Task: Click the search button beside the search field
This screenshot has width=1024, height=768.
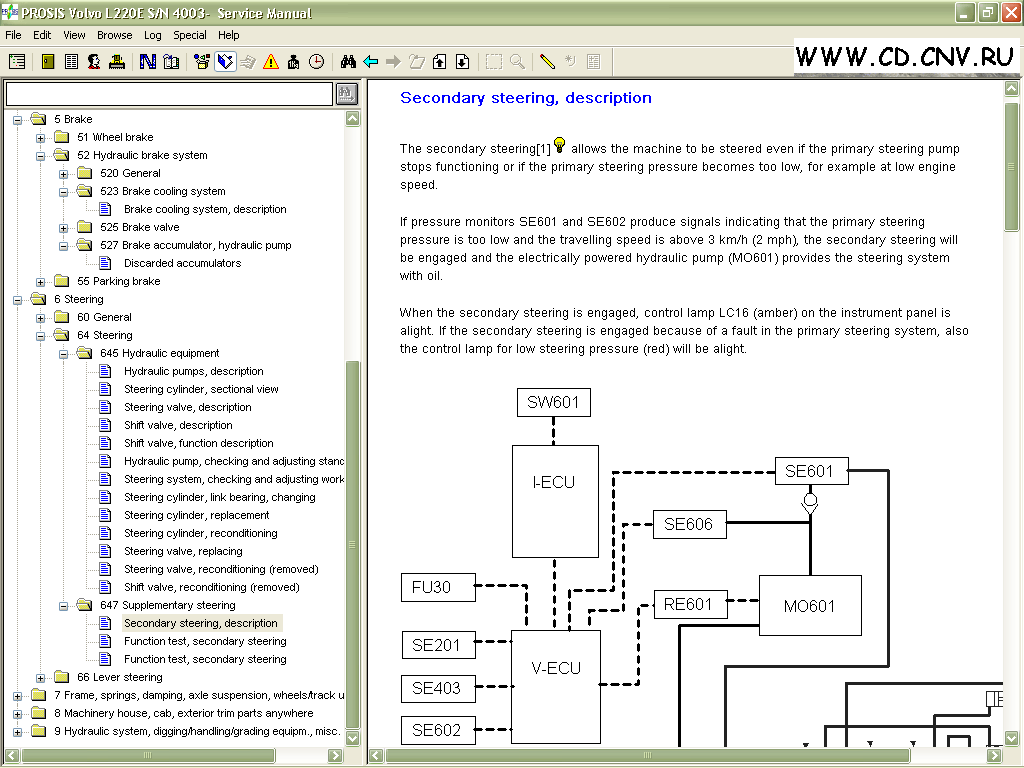Action: [x=347, y=94]
